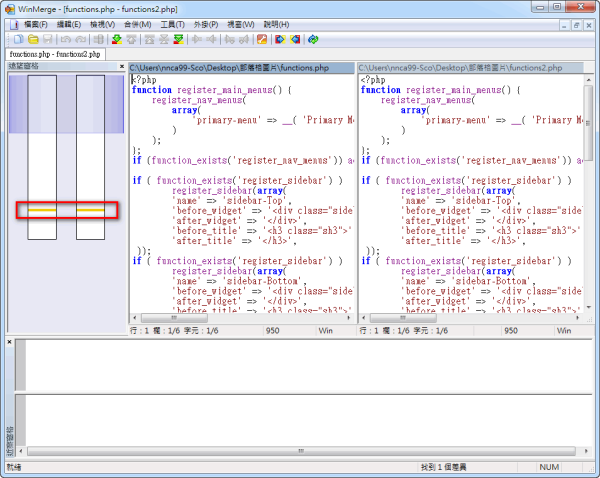Click the Options toolbar icon
The height and width of the screenshot is (478, 600).
click(262, 39)
